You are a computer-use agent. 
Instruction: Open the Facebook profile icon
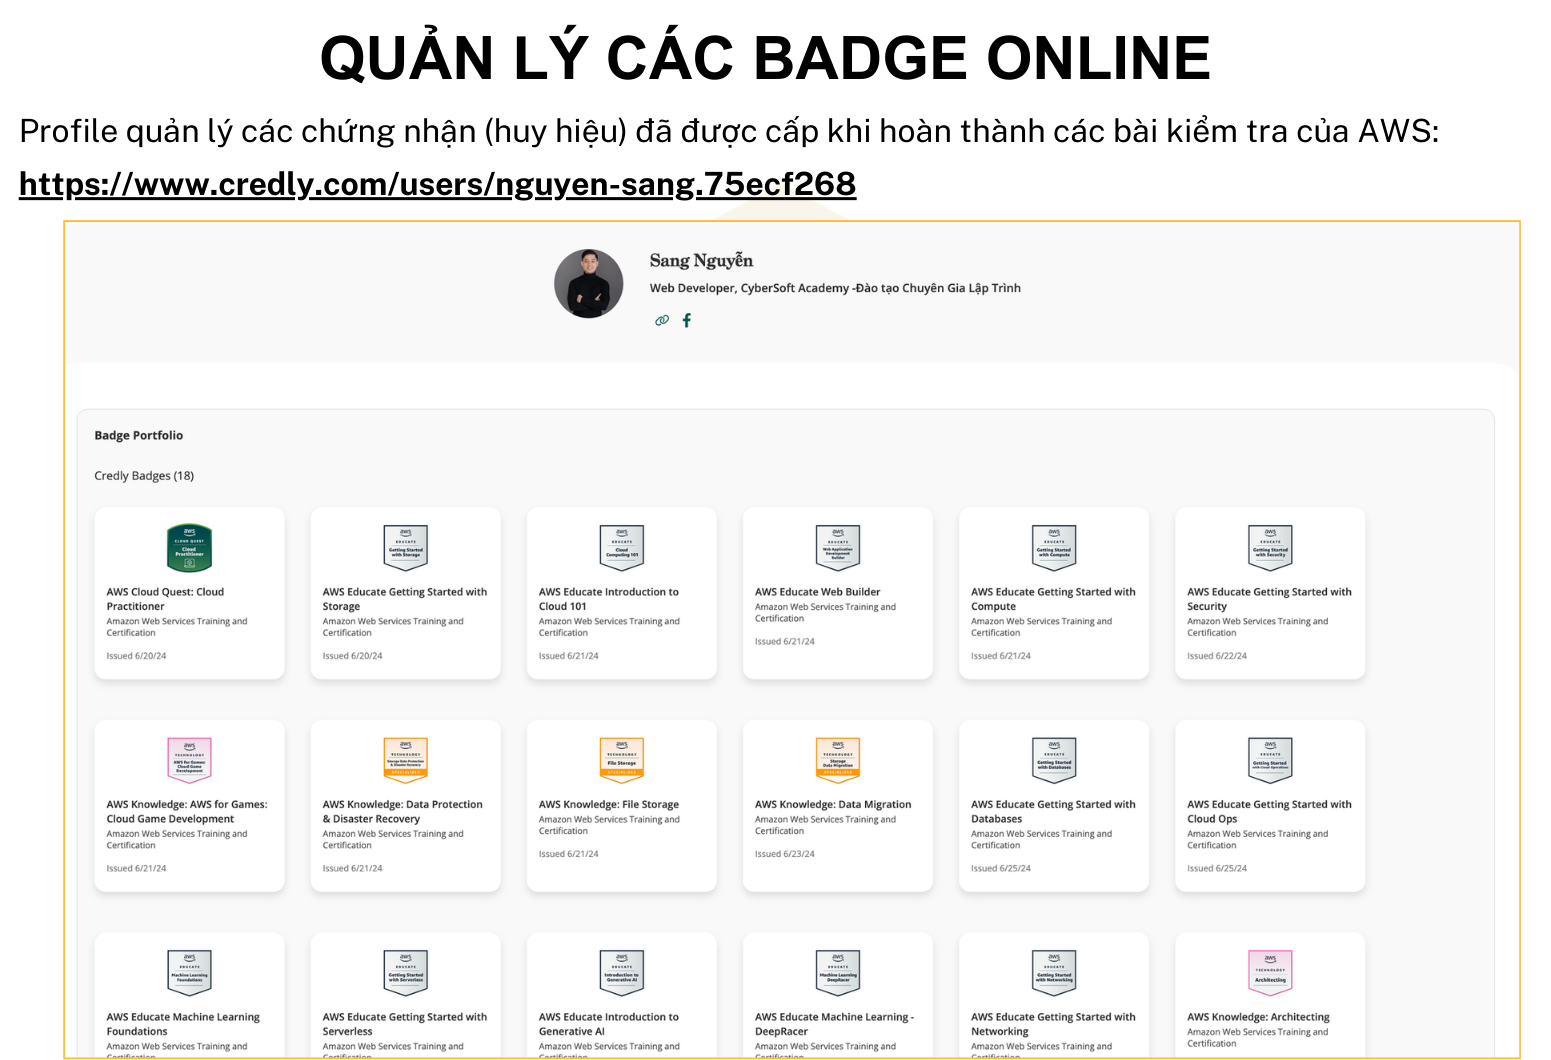687,321
